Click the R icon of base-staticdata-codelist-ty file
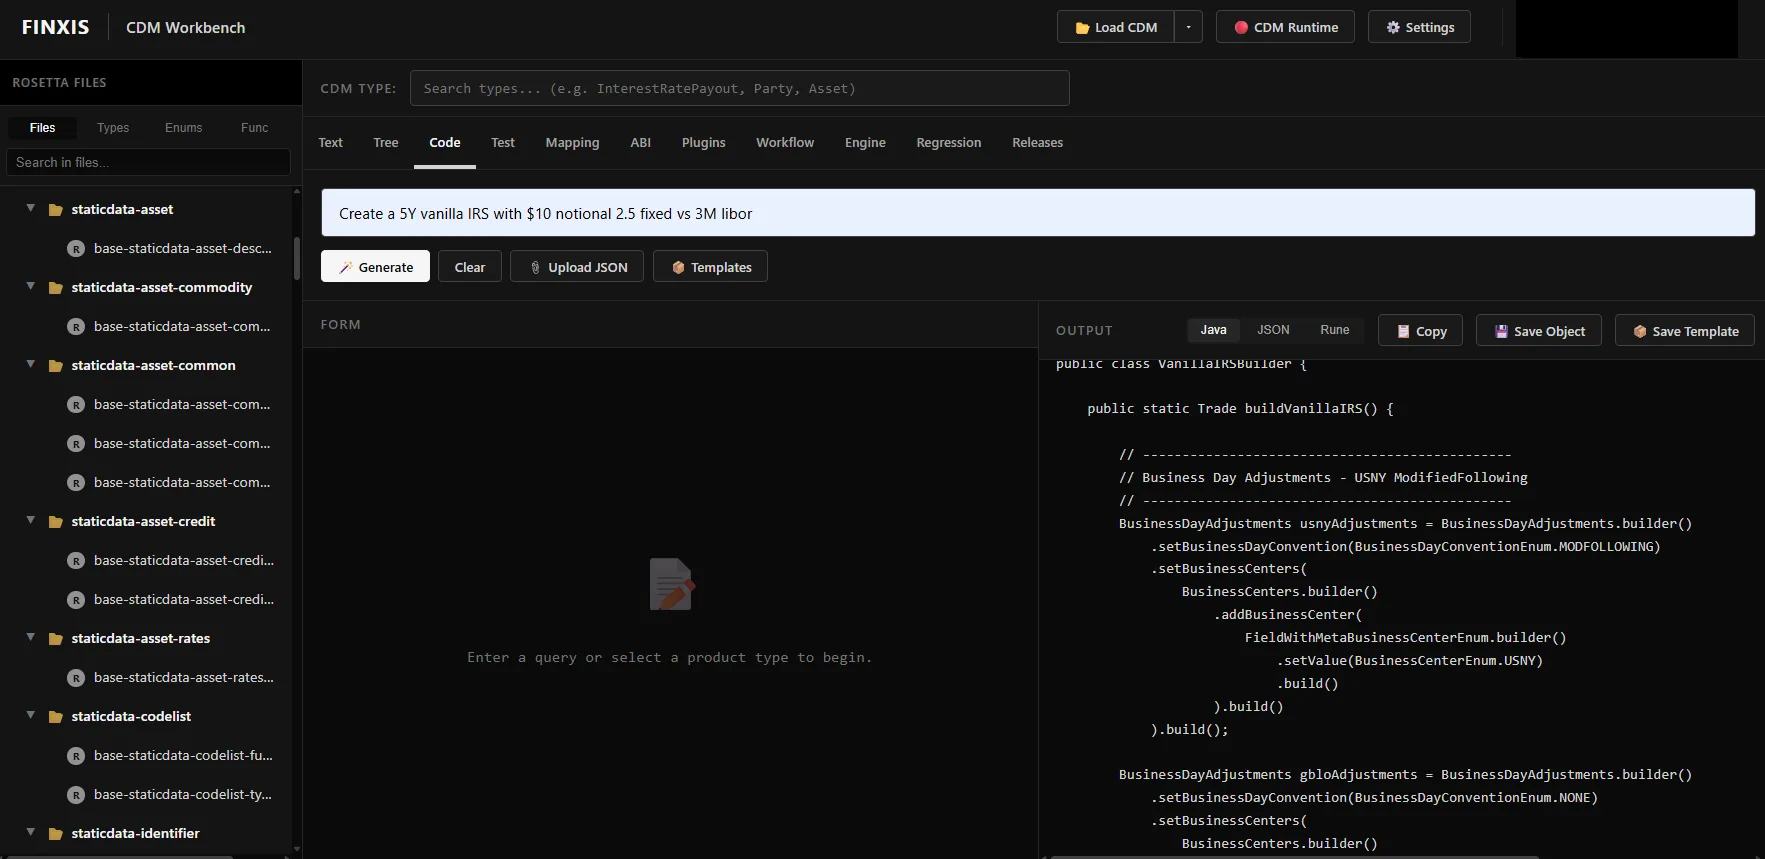 click(x=76, y=795)
